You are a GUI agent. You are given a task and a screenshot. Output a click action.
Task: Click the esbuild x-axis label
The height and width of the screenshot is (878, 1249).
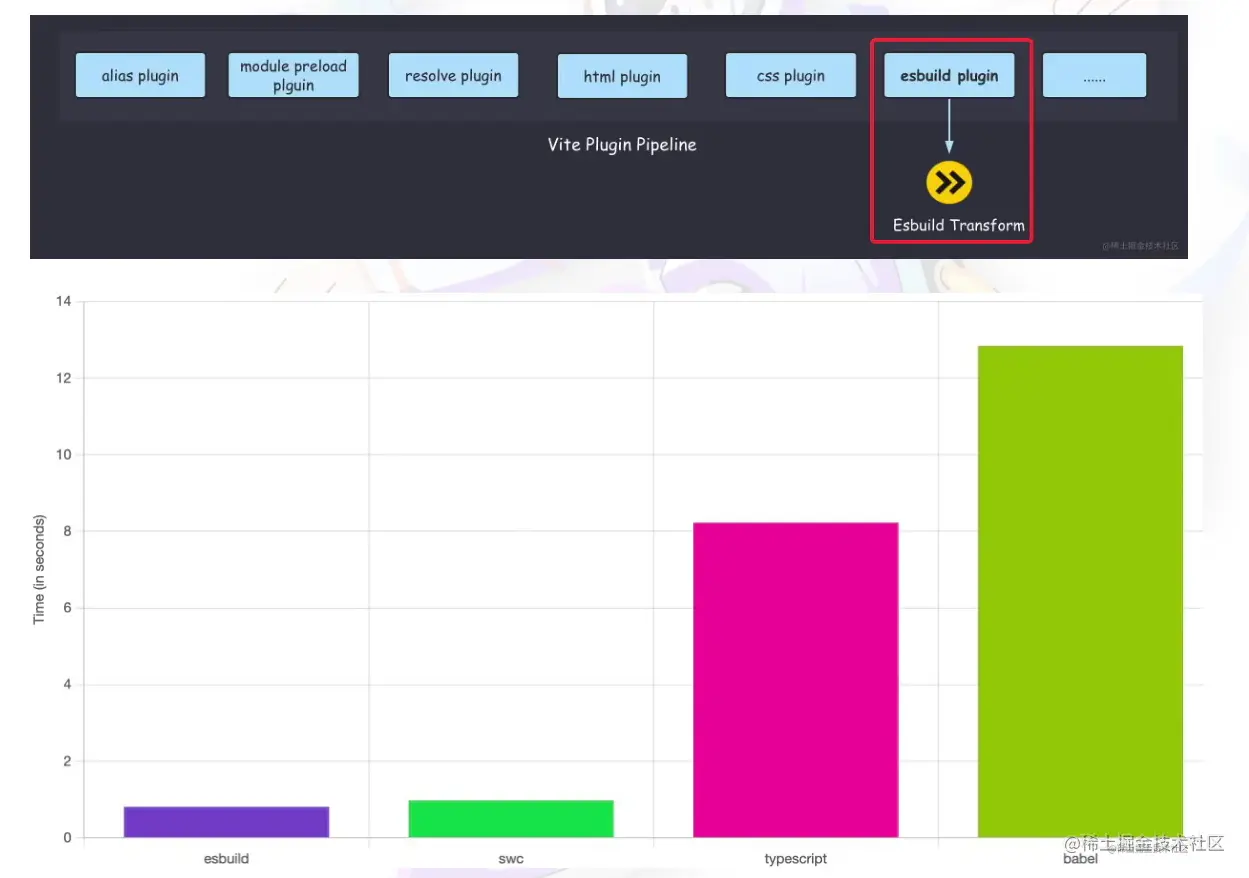tap(226, 858)
